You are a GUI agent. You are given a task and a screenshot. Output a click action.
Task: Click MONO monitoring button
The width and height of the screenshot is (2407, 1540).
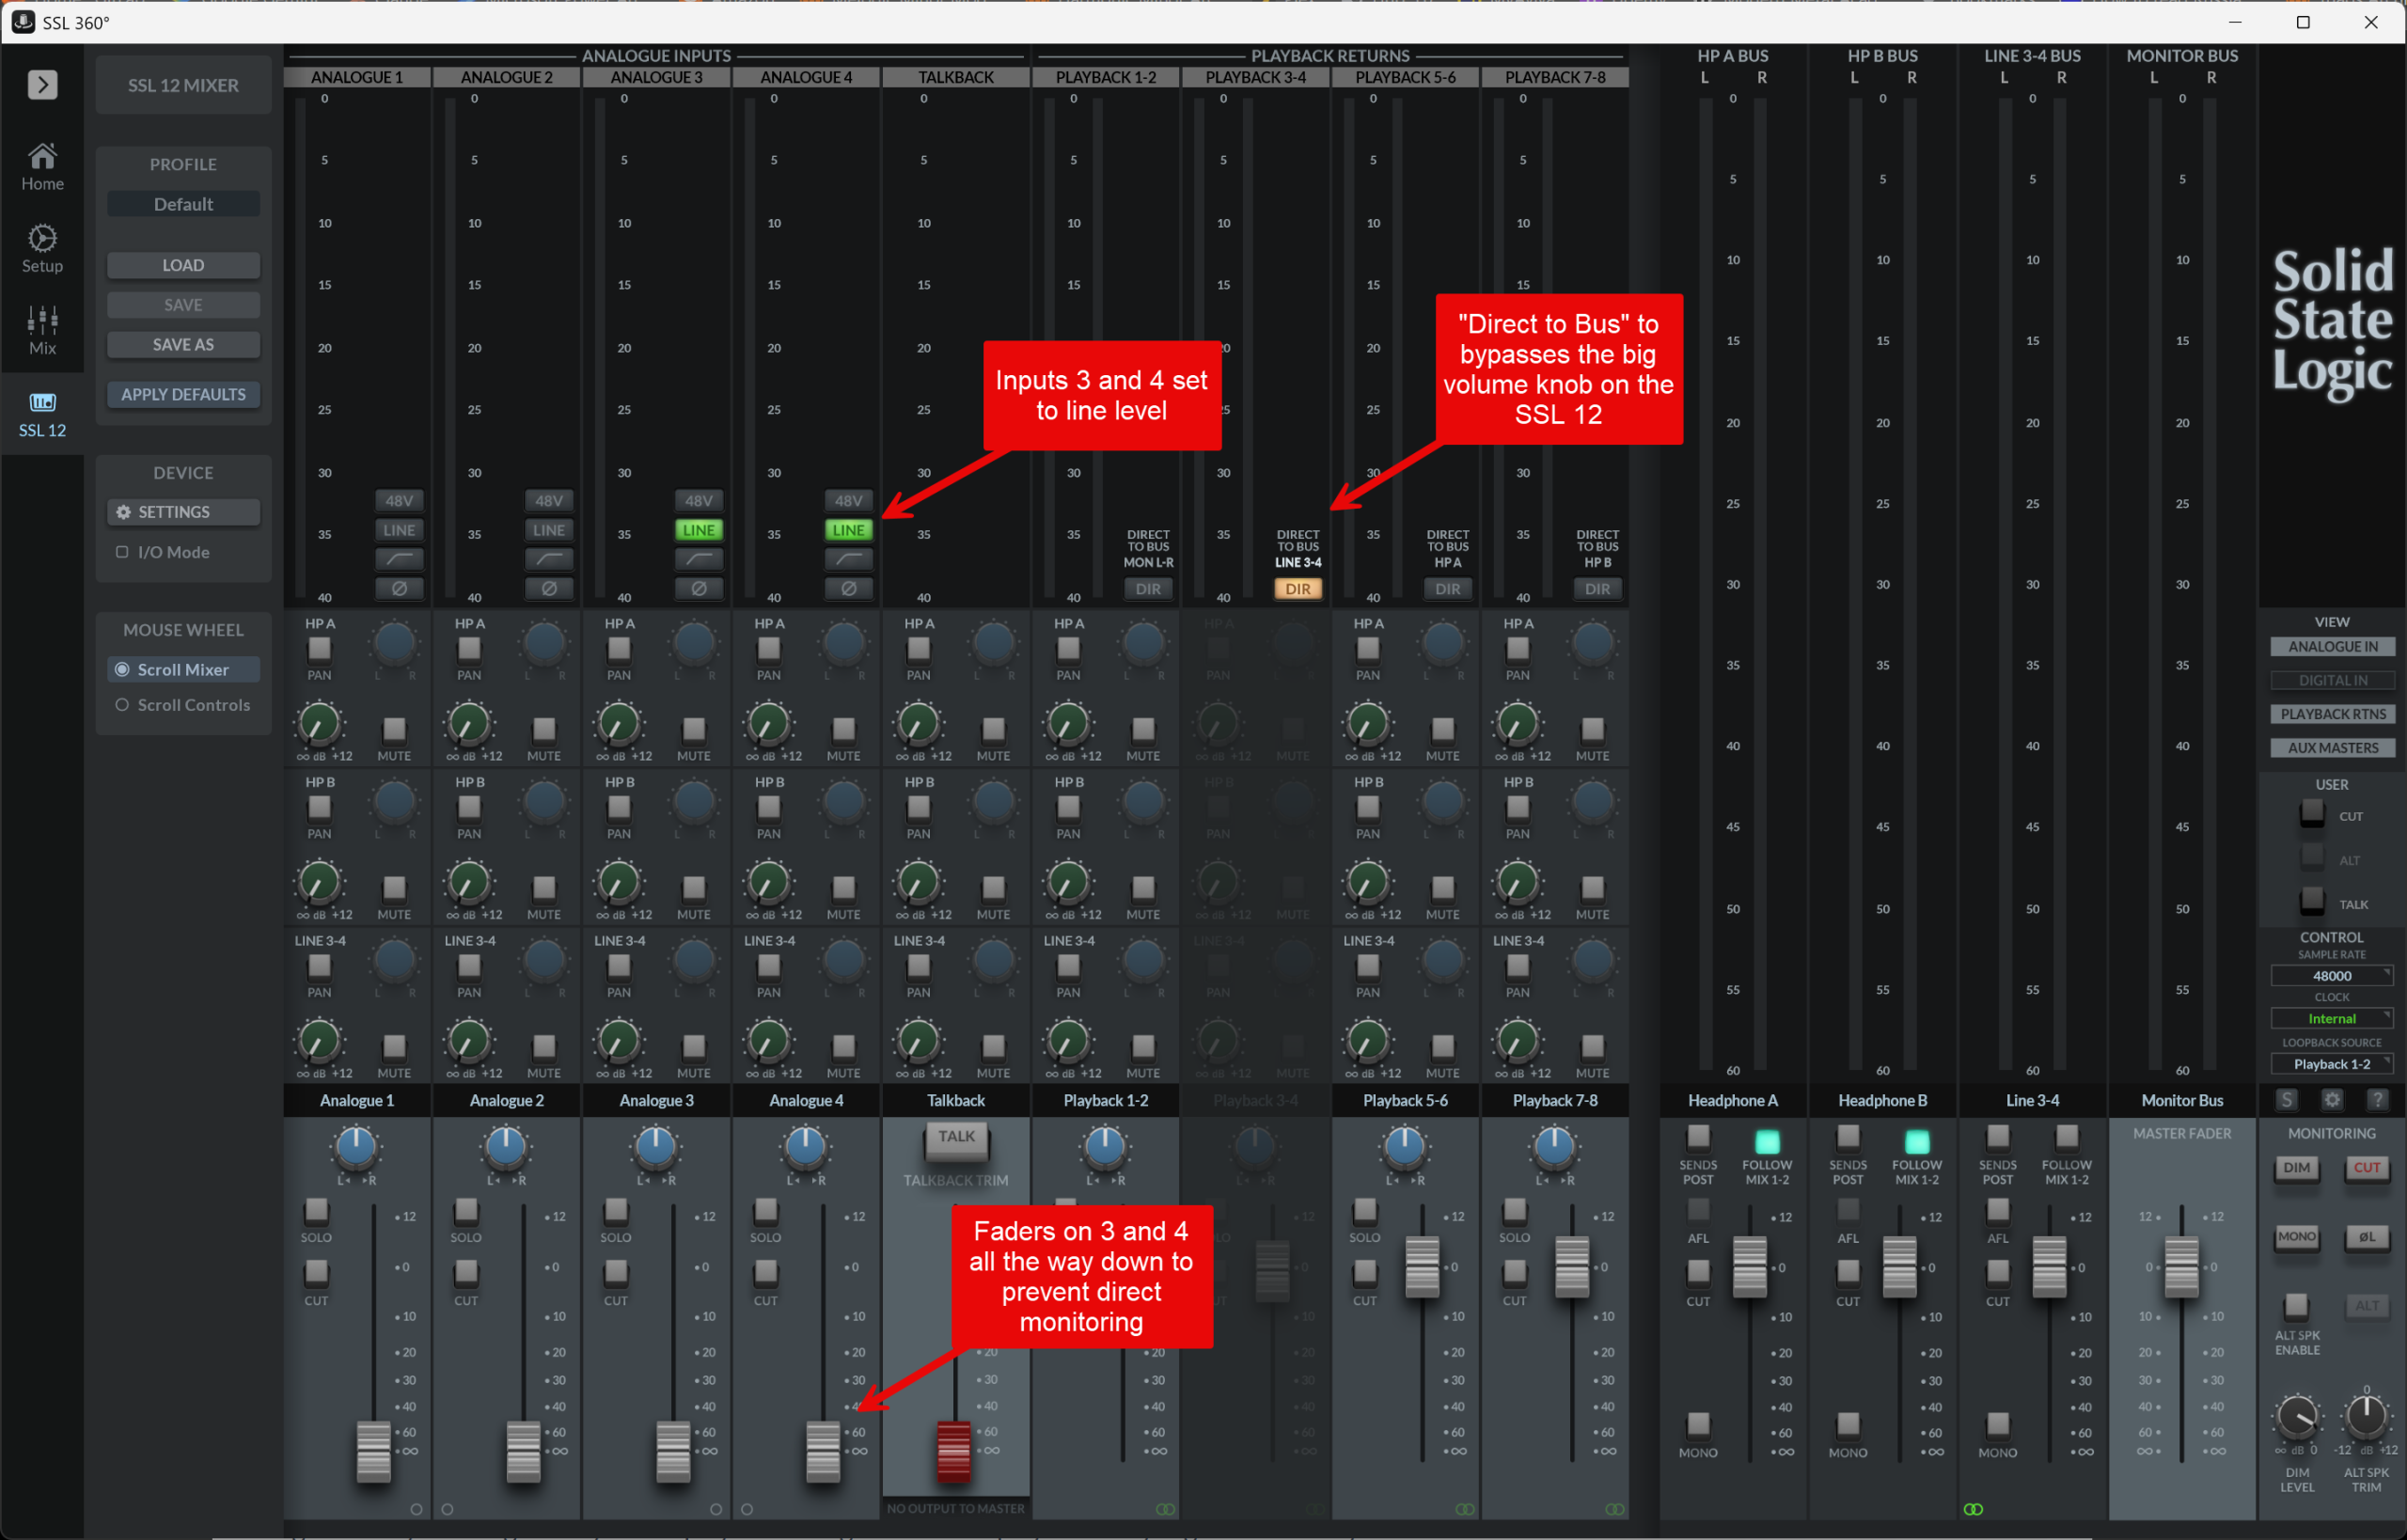pos(2297,1238)
